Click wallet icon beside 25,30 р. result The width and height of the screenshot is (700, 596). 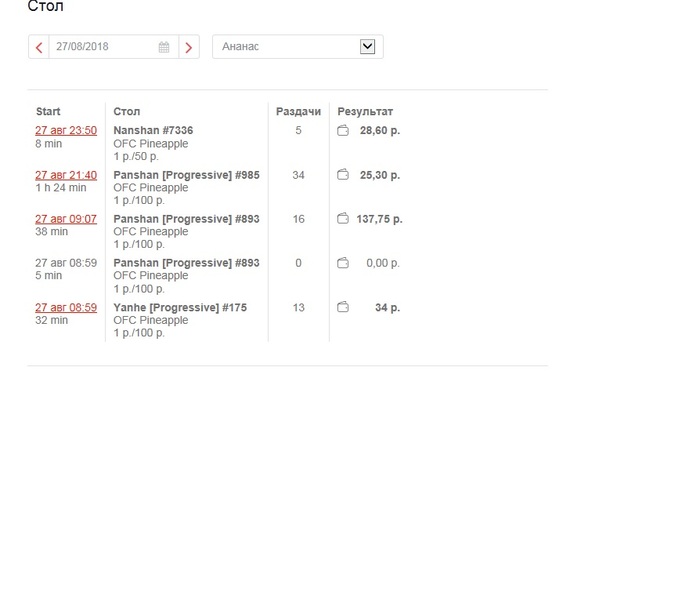click(343, 175)
